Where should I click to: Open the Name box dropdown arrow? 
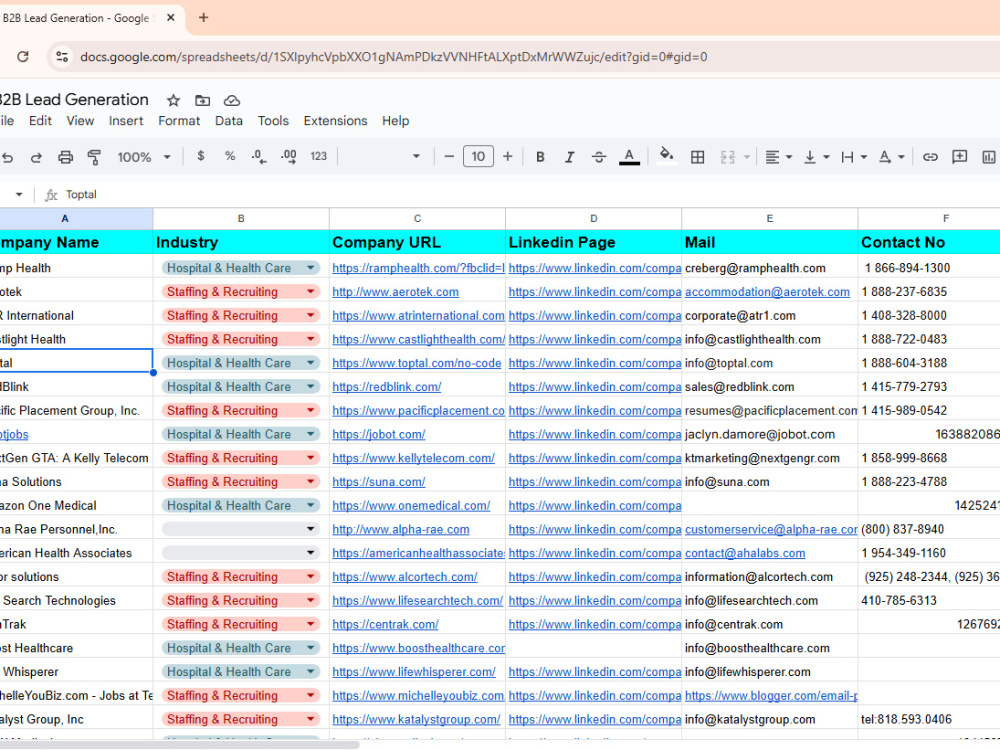click(x=18, y=195)
